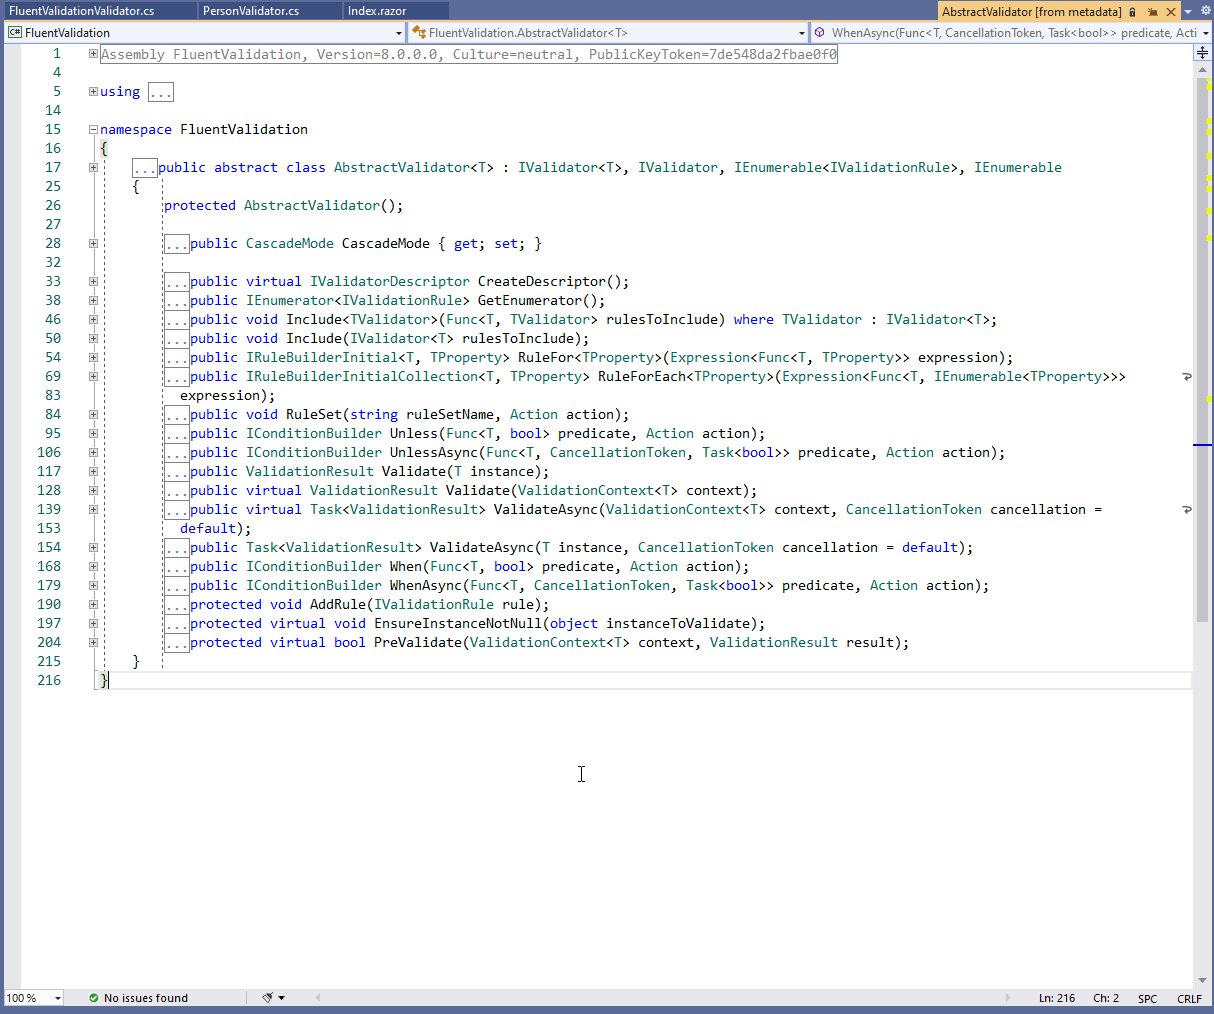Open the tab settings gear icon

coord(1205,11)
